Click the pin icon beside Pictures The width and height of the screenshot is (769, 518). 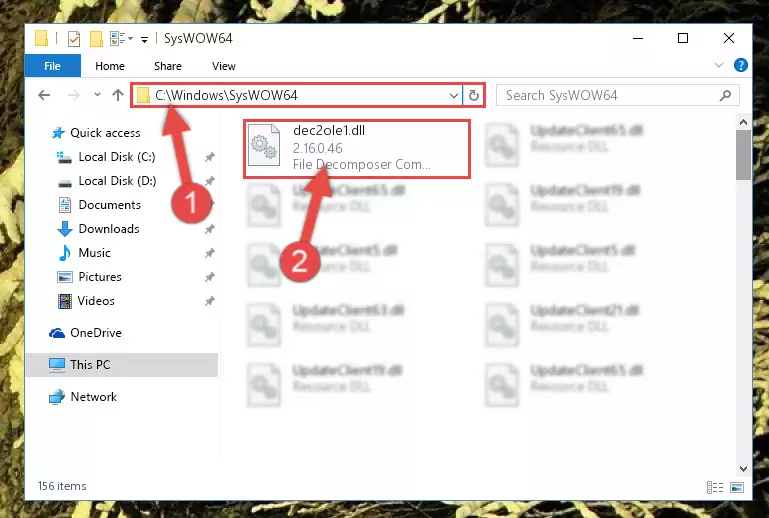coord(210,277)
